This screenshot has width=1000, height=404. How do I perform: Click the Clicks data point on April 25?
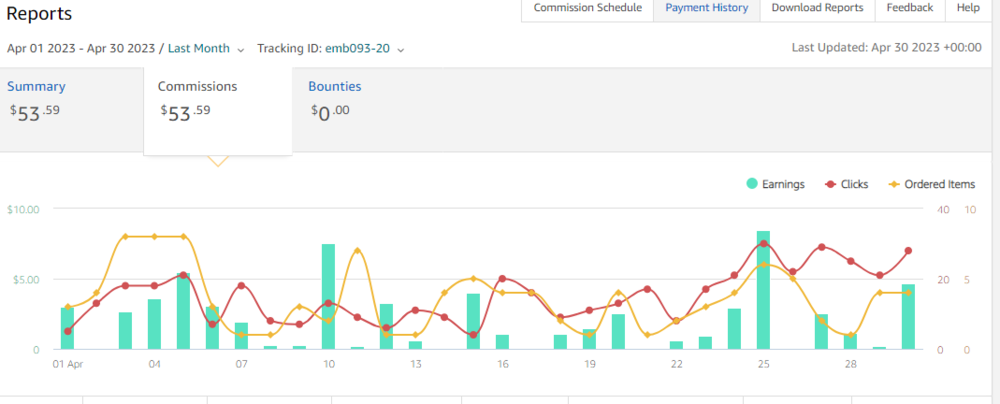point(764,244)
